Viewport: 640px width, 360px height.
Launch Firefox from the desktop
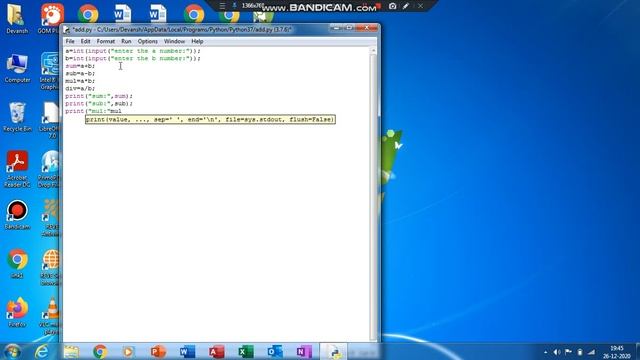(17, 313)
